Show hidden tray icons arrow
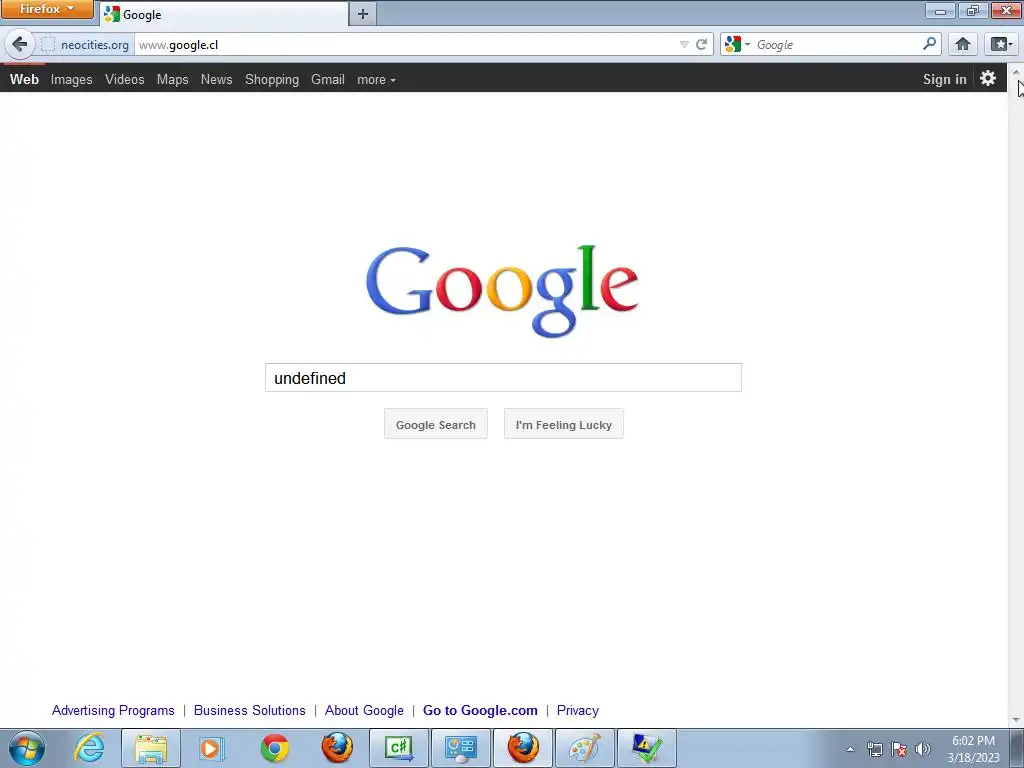 point(850,748)
